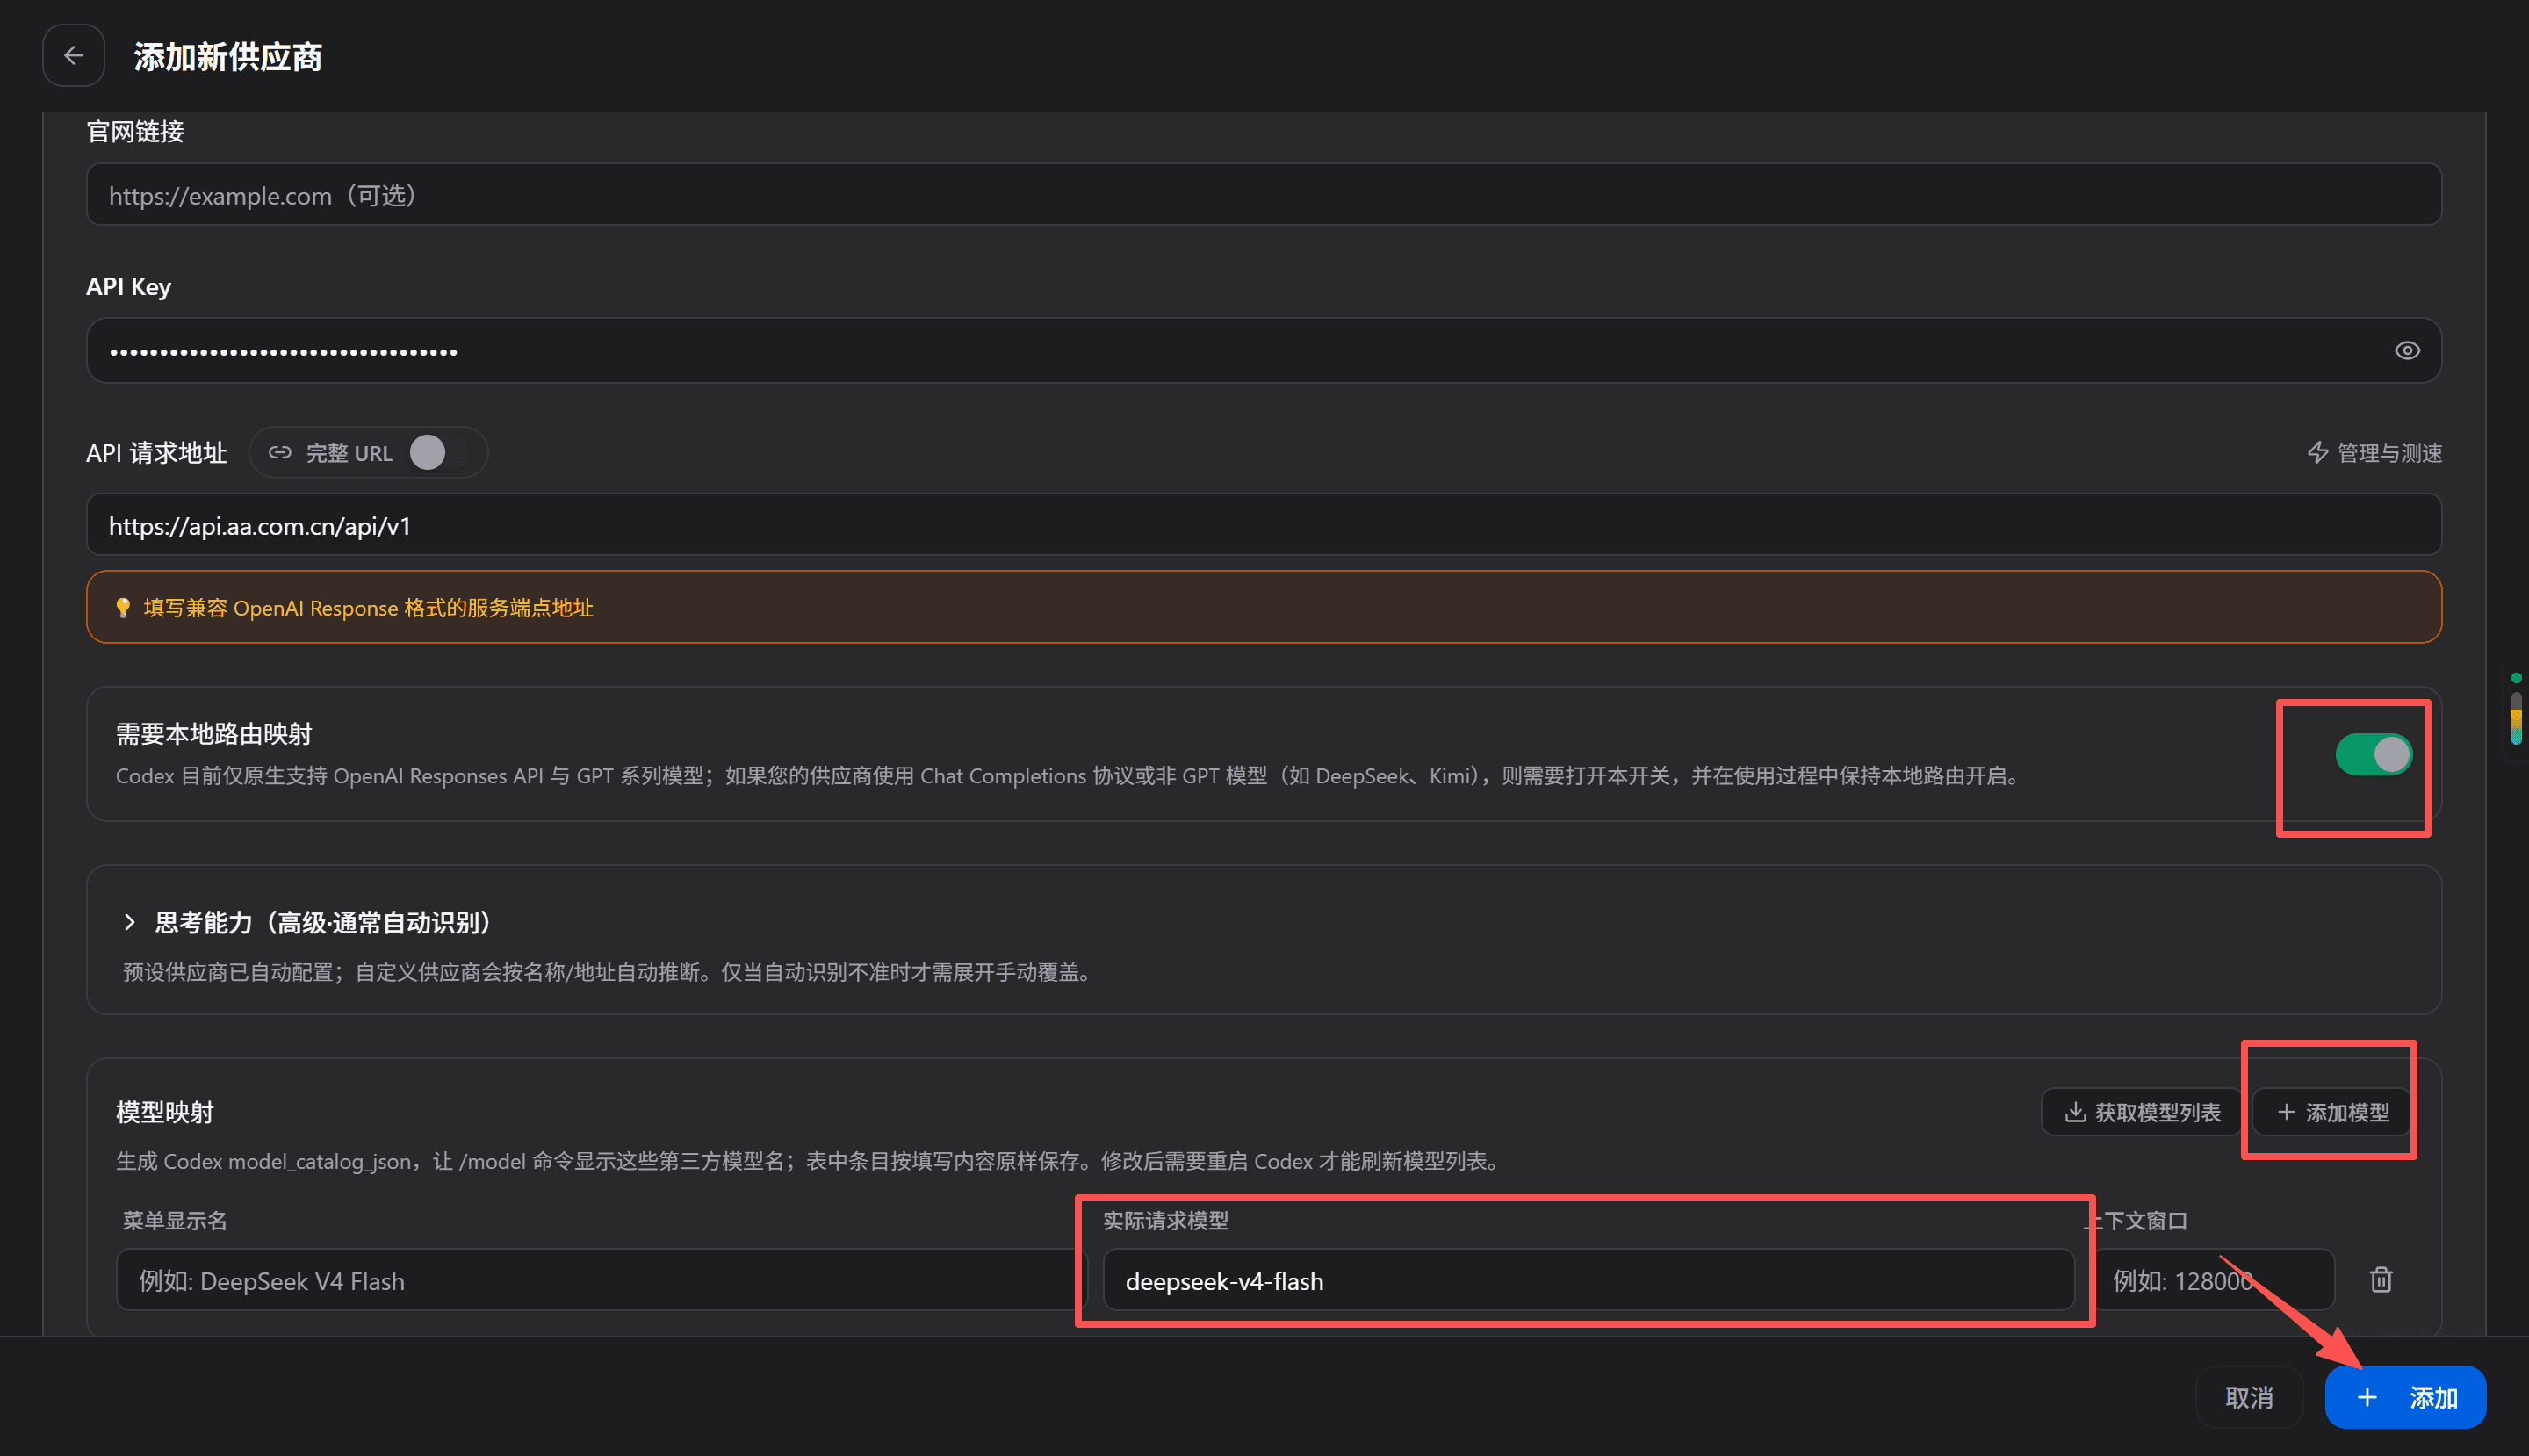Click the link icon beside 完整 URL
2529x1456 pixels.
pyautogui.click(x=280, y=453)
